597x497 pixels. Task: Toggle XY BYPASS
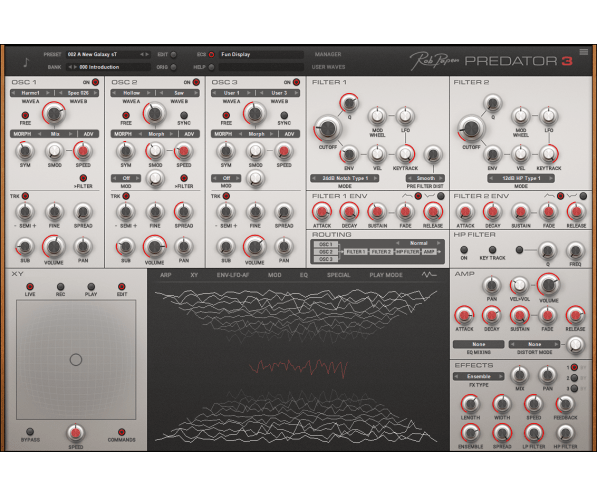point(30,431)
